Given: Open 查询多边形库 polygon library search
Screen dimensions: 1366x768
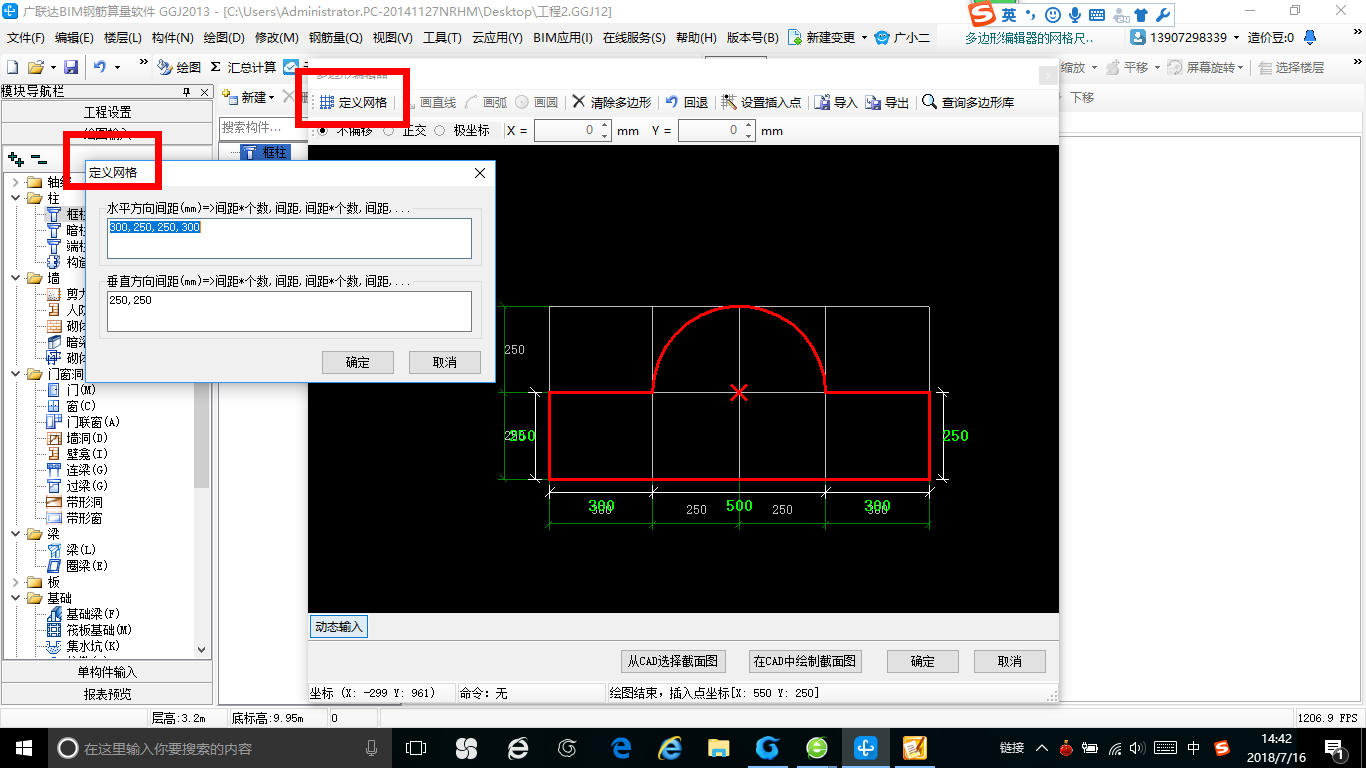Looking at the screenshot, I should [968, 102].
